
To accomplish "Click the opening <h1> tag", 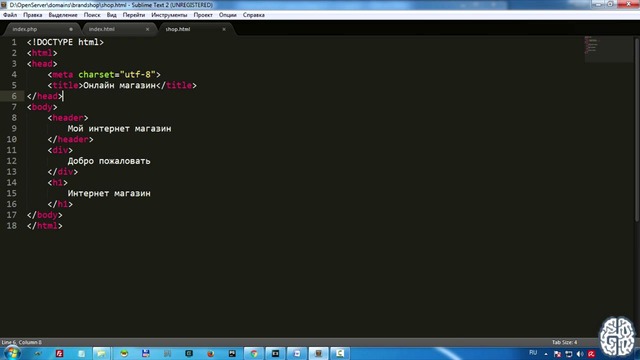I will pyautogui.click(x=58, y=182).
